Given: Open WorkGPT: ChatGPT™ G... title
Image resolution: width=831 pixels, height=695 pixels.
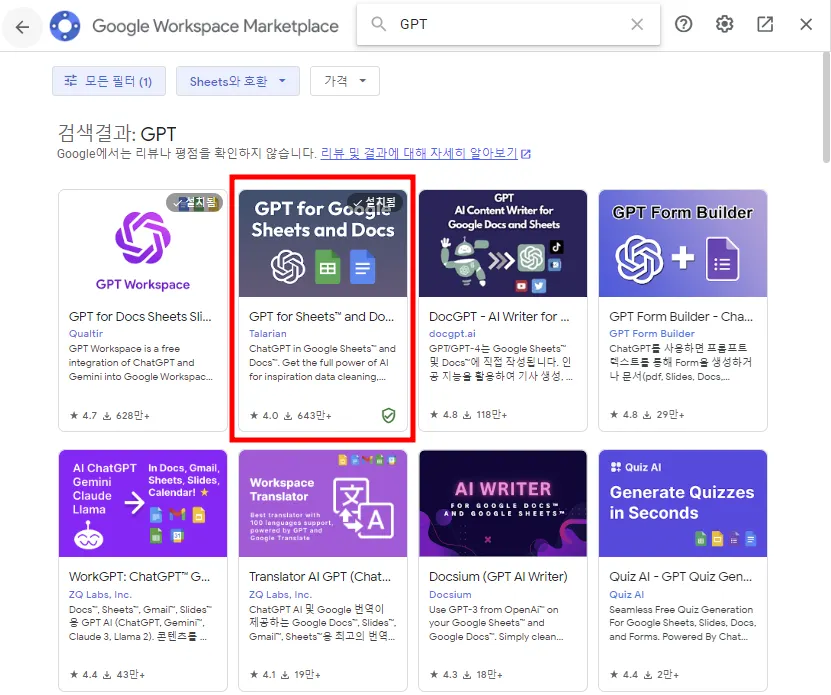Looking at the screenshot, I should pyautogui.click(x=139, y=577).
